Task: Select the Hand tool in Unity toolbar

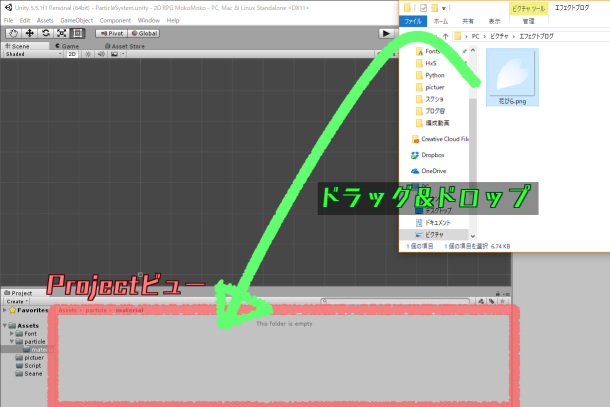Action: pos(14,33)
